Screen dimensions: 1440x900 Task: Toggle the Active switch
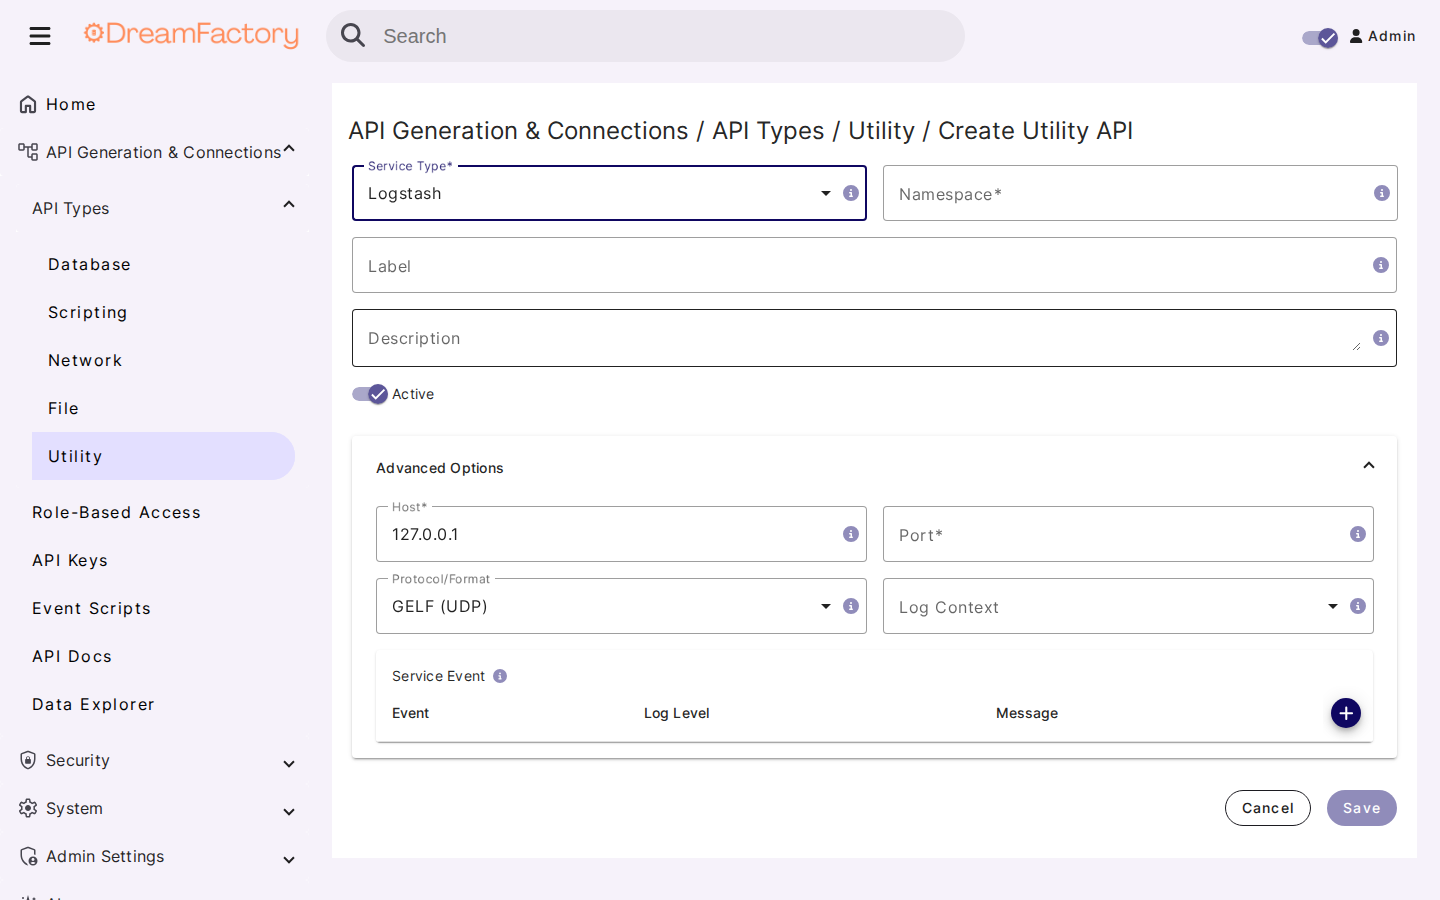pyautogui.click(x=370, y=394)
